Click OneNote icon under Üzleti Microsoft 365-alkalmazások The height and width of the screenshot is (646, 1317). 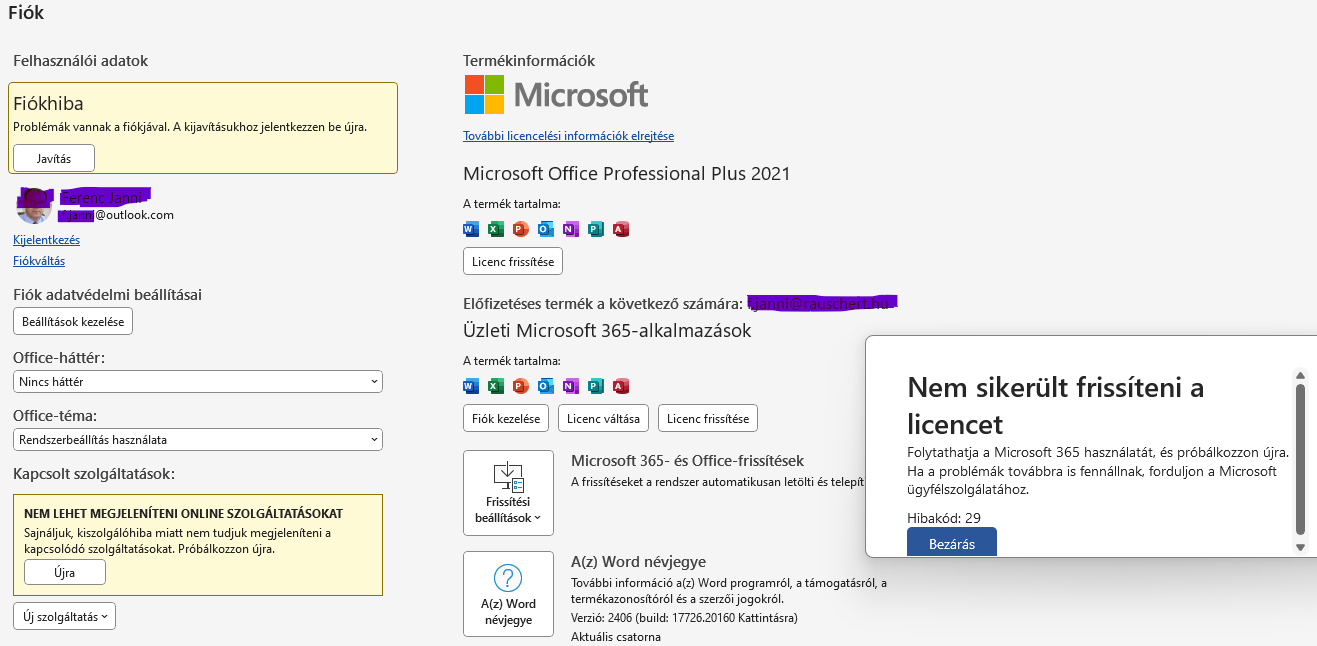coord(570,386)
